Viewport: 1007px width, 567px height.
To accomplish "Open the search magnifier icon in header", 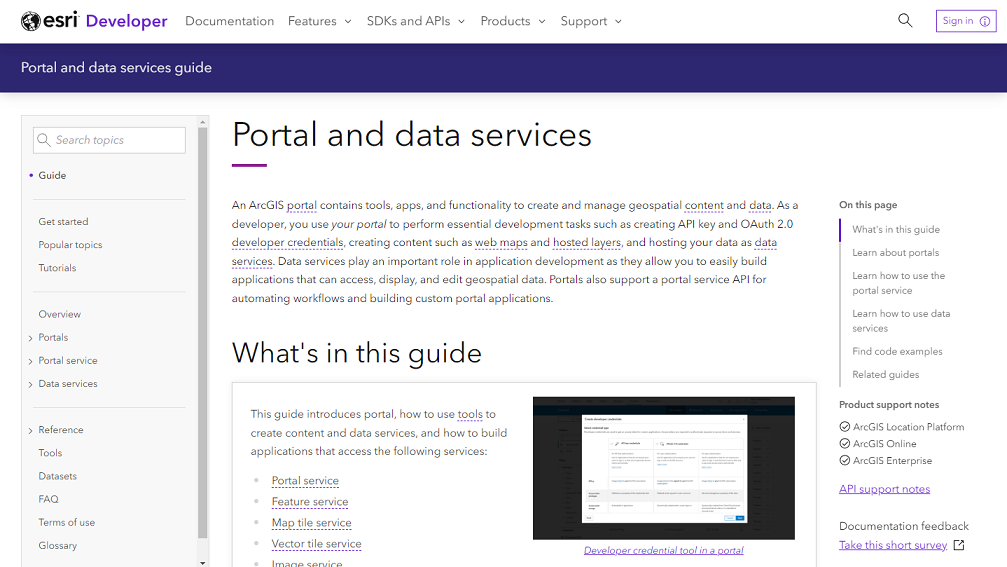I will tap(905, 21).
